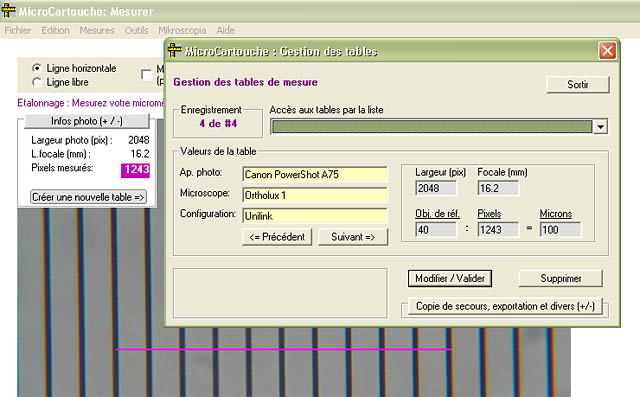
Task: Click the Gestion des tables dialog icon
Action: 175,50
